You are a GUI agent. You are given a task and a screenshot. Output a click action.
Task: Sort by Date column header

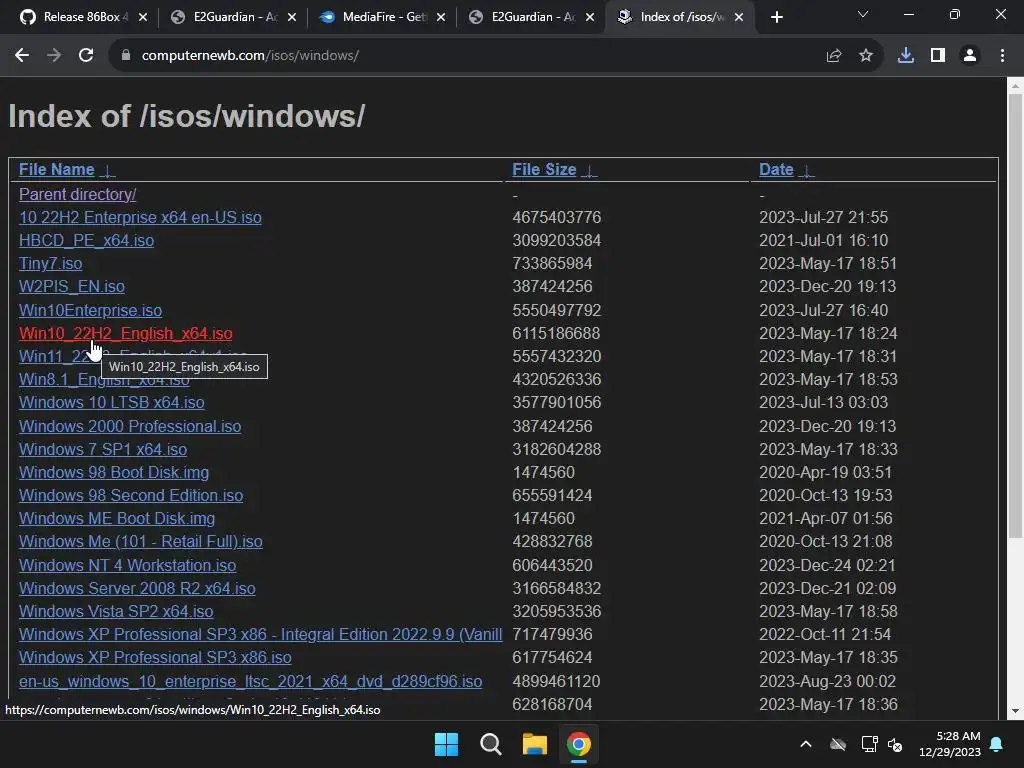tap(776, 170)
